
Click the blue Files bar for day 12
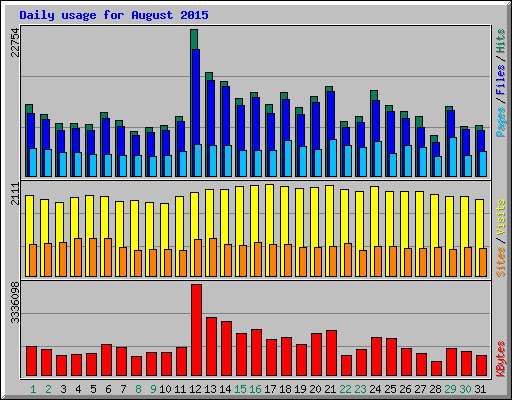pos(196,97)
